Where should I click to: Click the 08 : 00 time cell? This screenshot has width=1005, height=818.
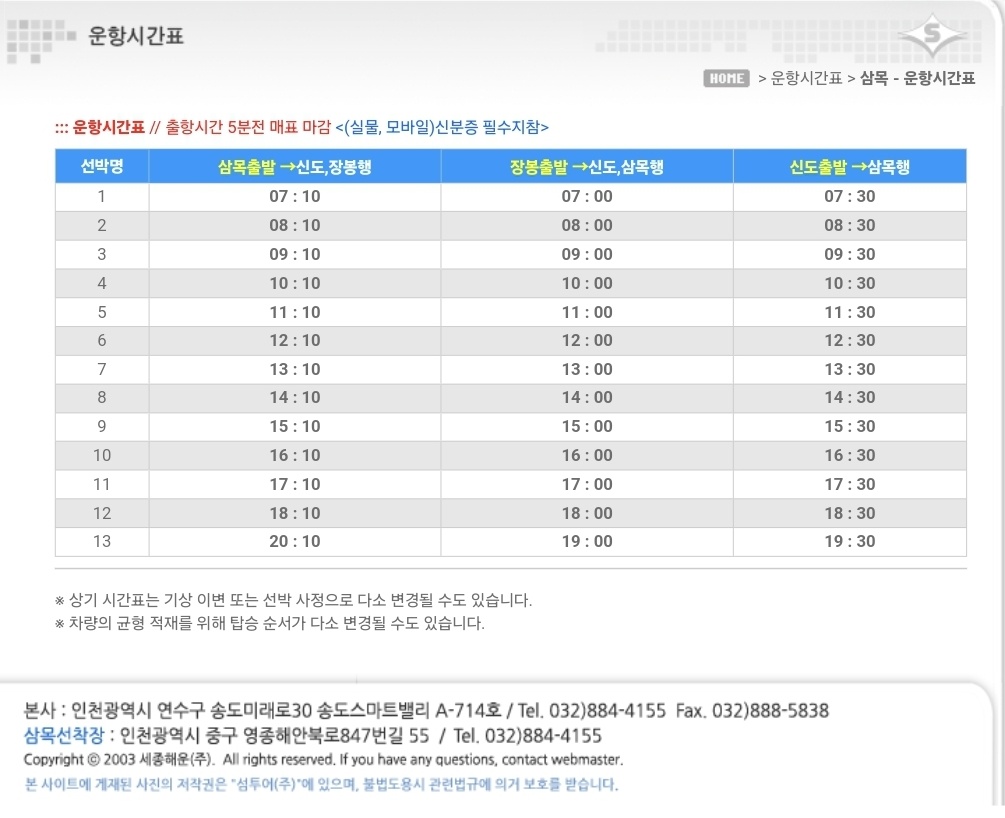tap(587, 226)
